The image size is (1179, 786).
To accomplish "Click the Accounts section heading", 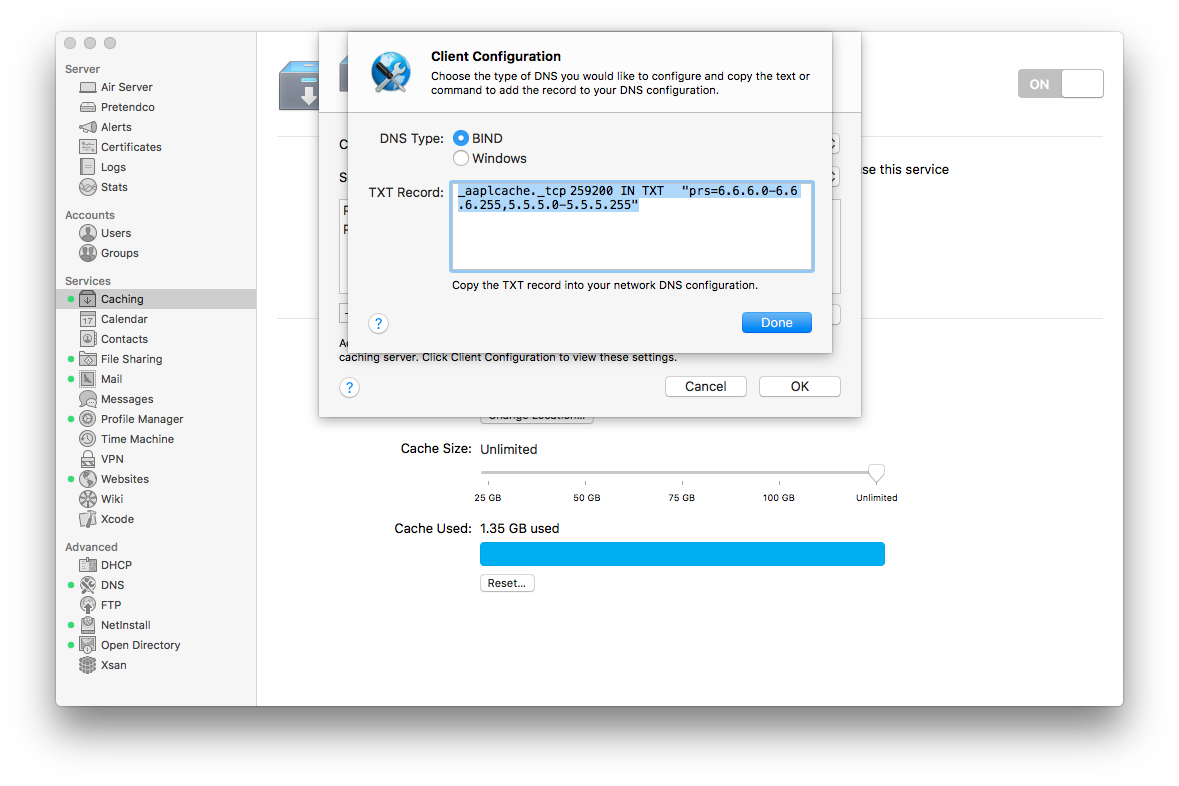I will click(x=89, y=215).
